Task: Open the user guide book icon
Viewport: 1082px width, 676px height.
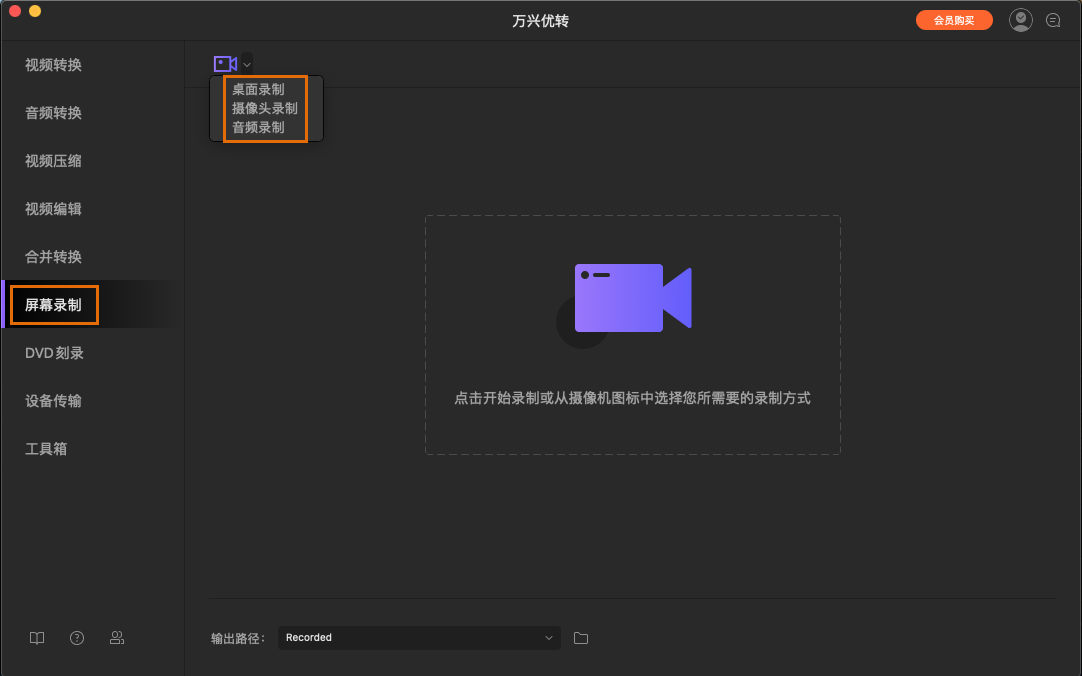Action: click(36, 637)
